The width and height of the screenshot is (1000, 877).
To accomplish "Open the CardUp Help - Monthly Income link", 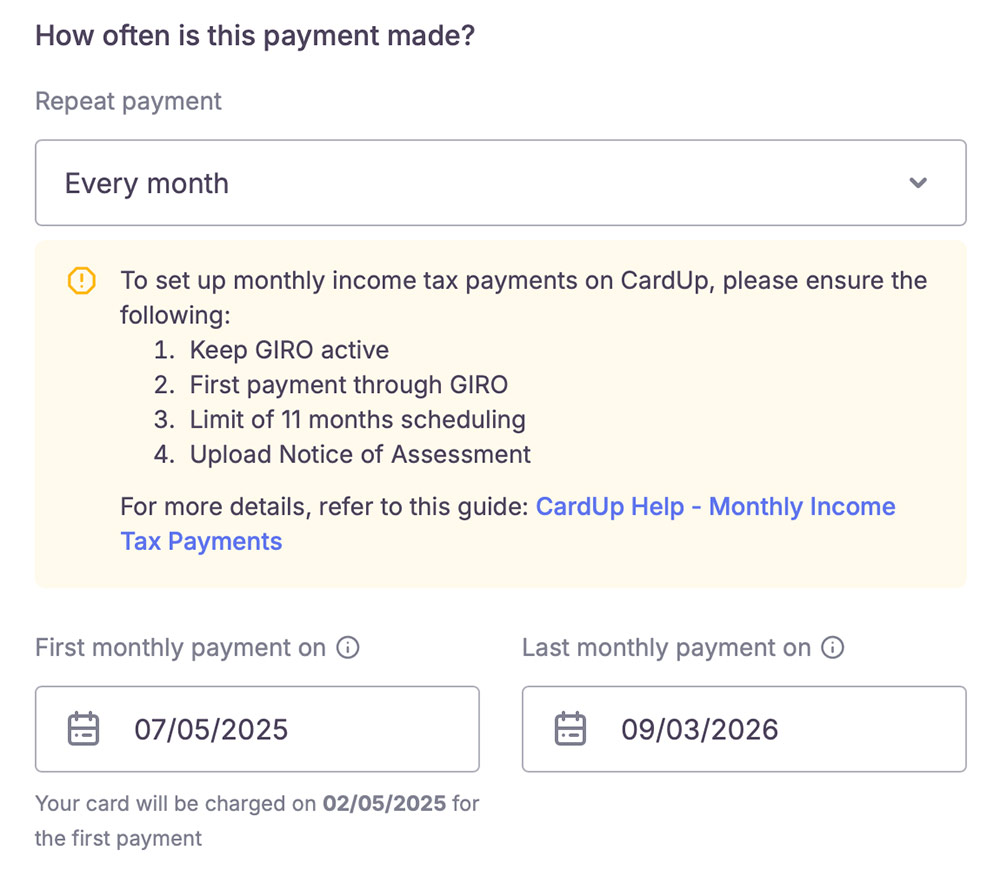I will click(x=715, y=507).
